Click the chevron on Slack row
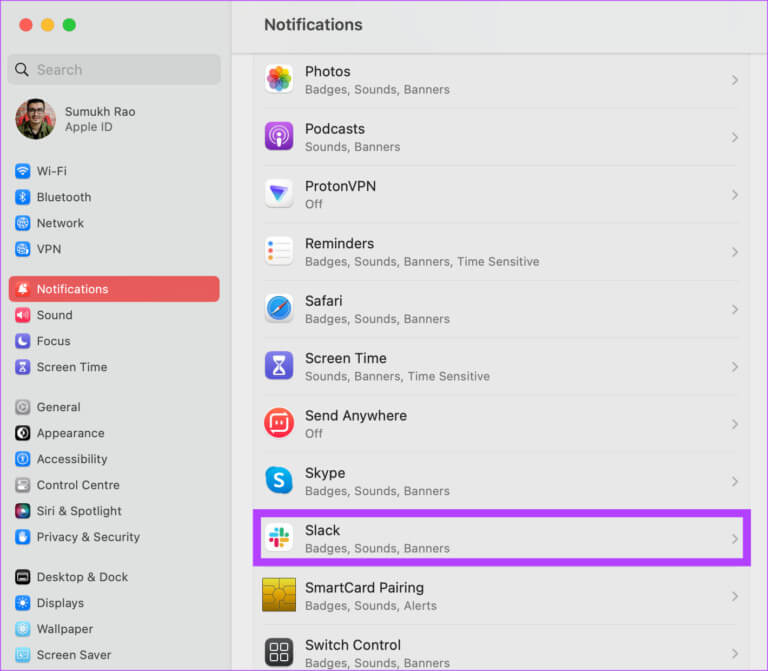This screenshot has width=768, height=671. [735, 538]
